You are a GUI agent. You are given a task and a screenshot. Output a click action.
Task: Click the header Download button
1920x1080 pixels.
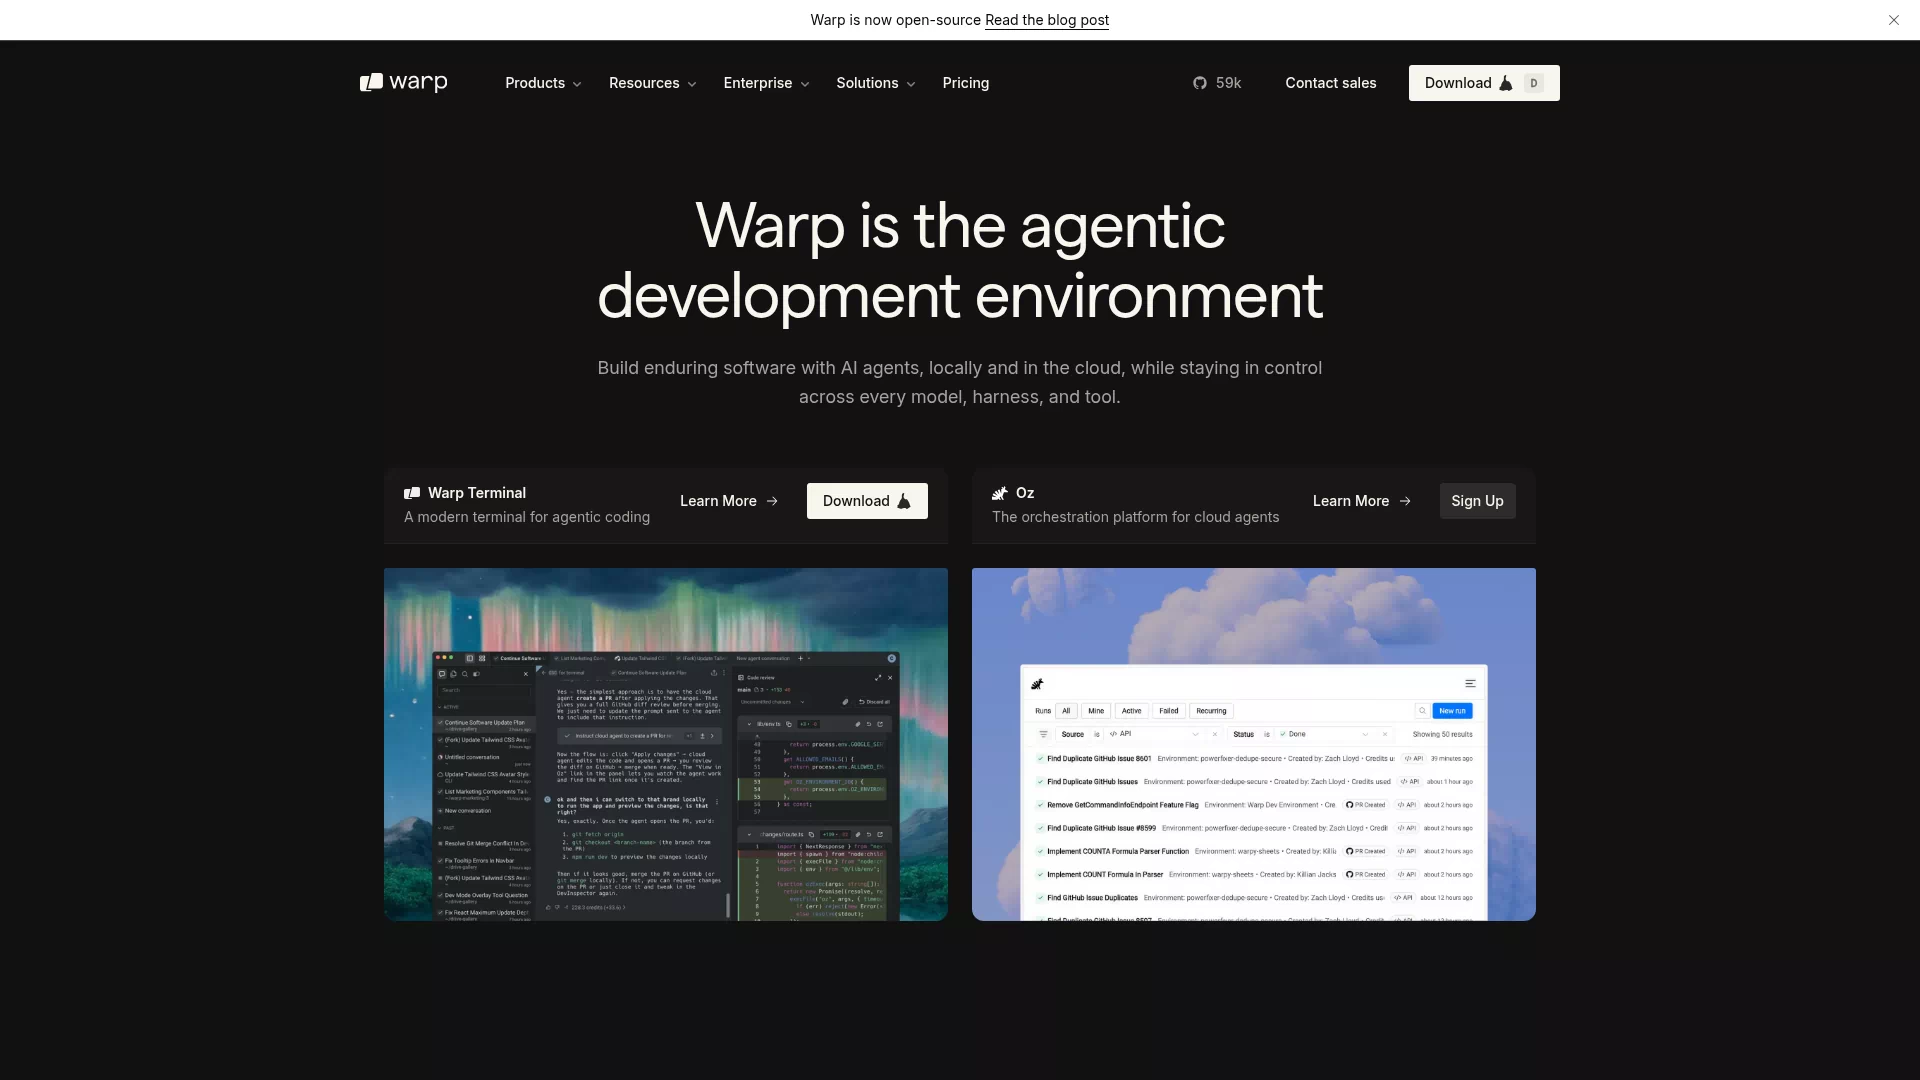point(1484,83)
